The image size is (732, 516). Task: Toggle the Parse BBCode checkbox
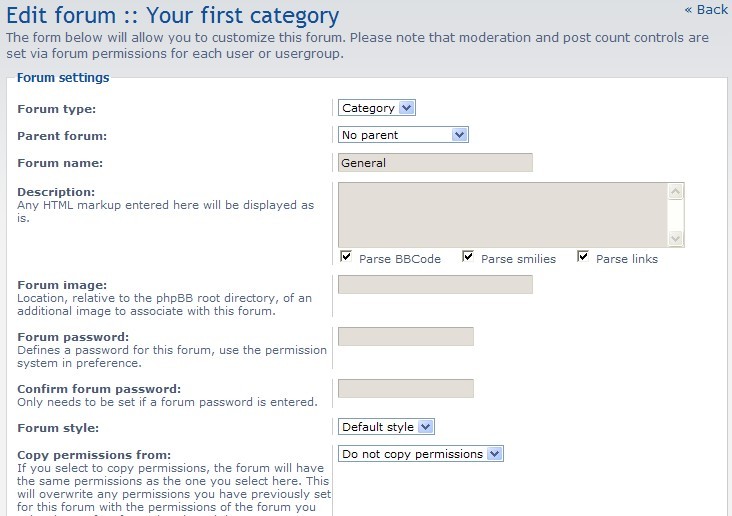pyautogui.click(x=346, y=257)
